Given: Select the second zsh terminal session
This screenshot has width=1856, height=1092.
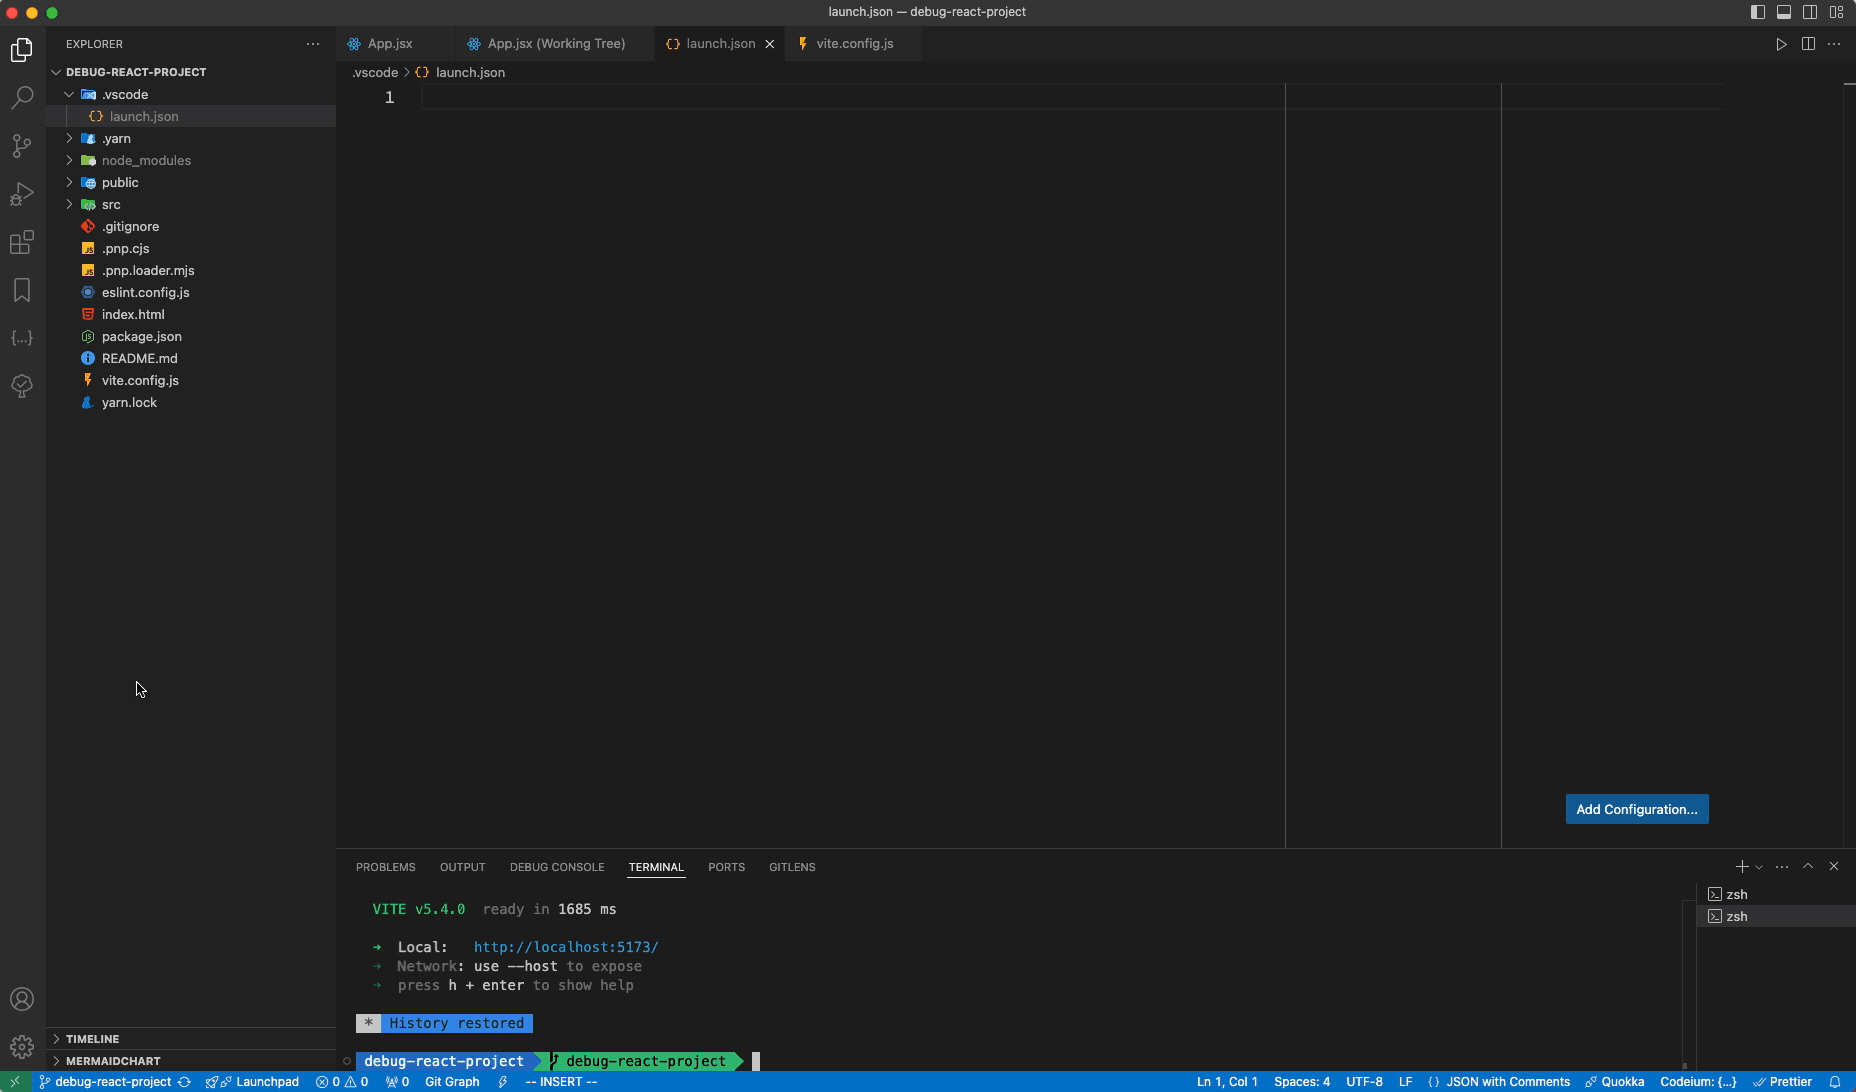Looking at the screenshot, I should click(1740, 916).
